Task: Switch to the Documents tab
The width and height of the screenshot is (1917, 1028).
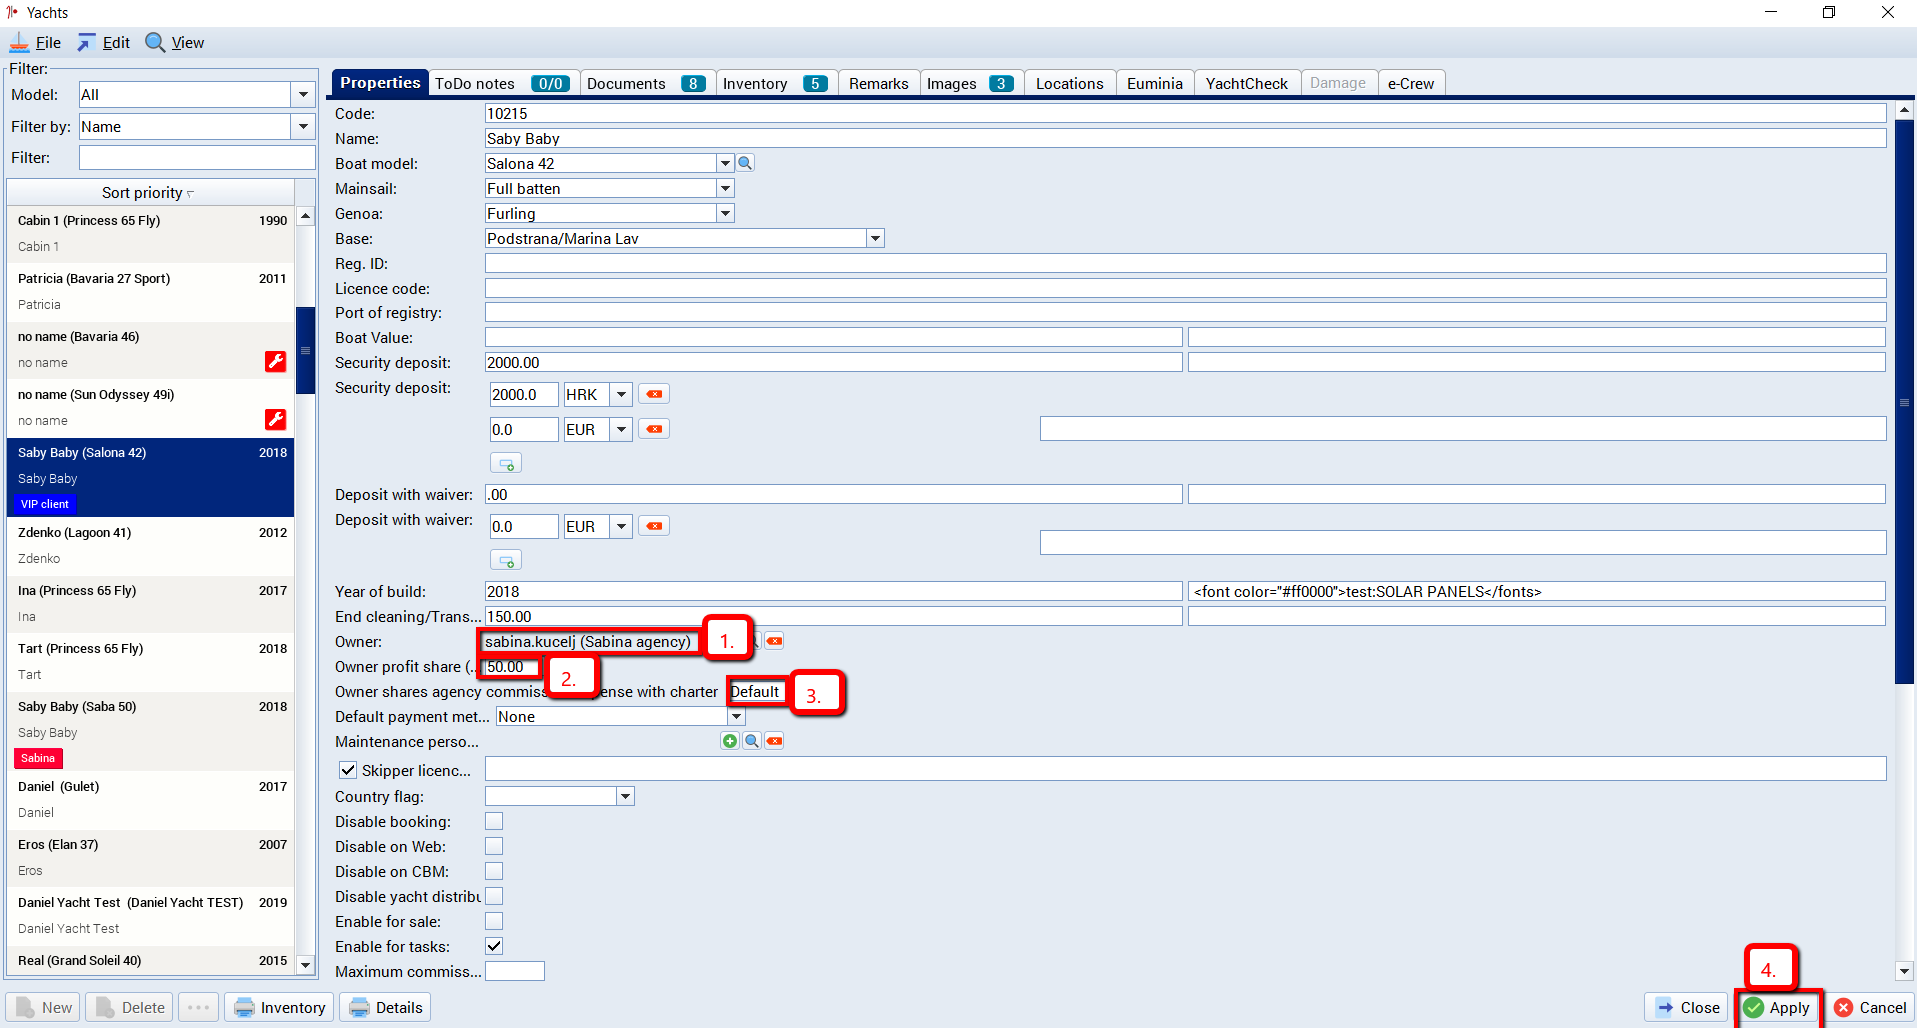Action: (646, 83)
